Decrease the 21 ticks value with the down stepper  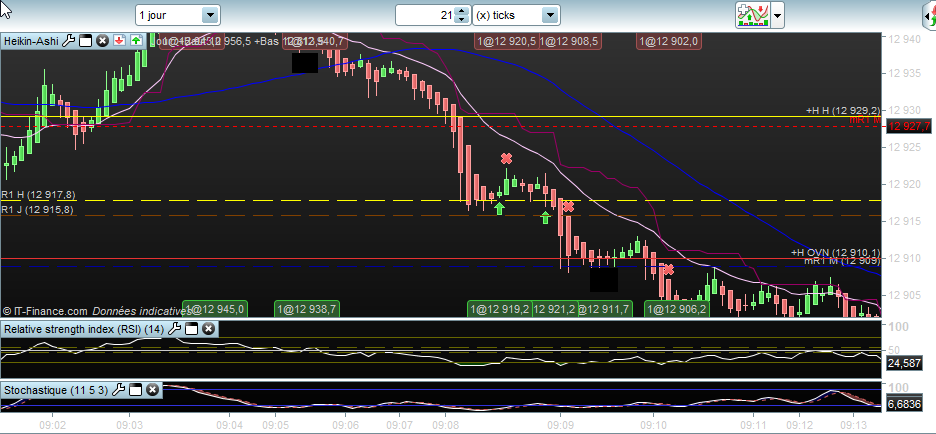[x=461, y=20]
